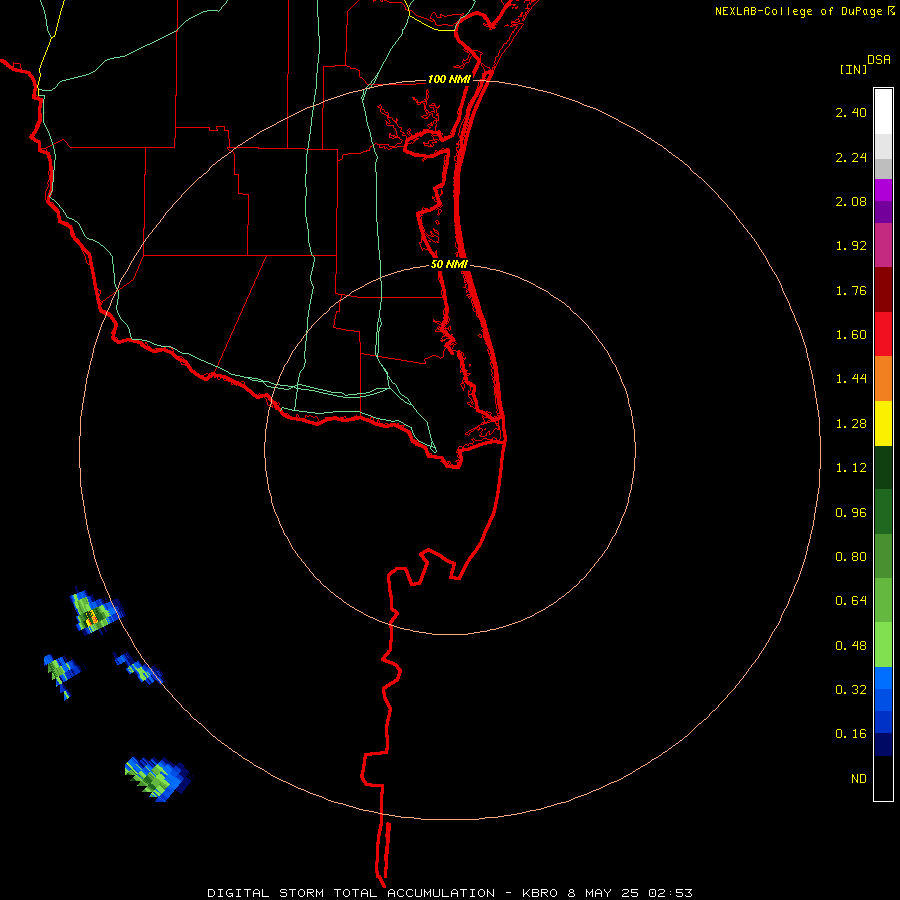Image resolution: width=900 pixels, height=900 pixels.
Task: Click the 100 NMI range ring label
Action: (449, 79)
